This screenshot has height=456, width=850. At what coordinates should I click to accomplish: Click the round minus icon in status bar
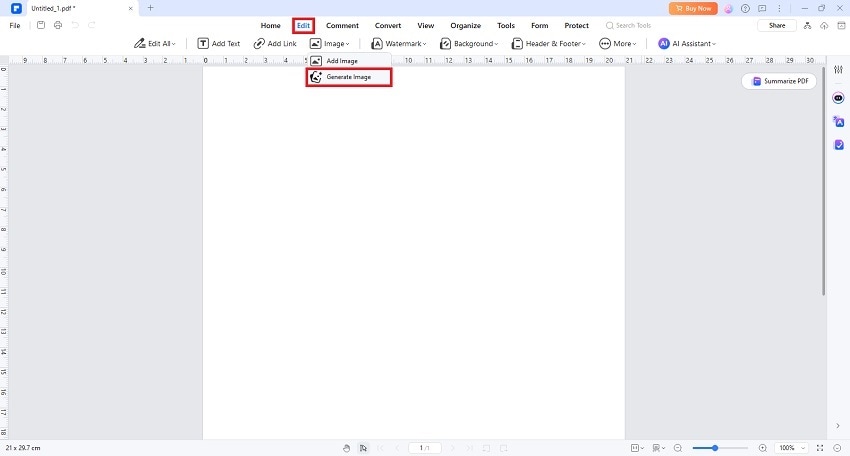(838, 448)
